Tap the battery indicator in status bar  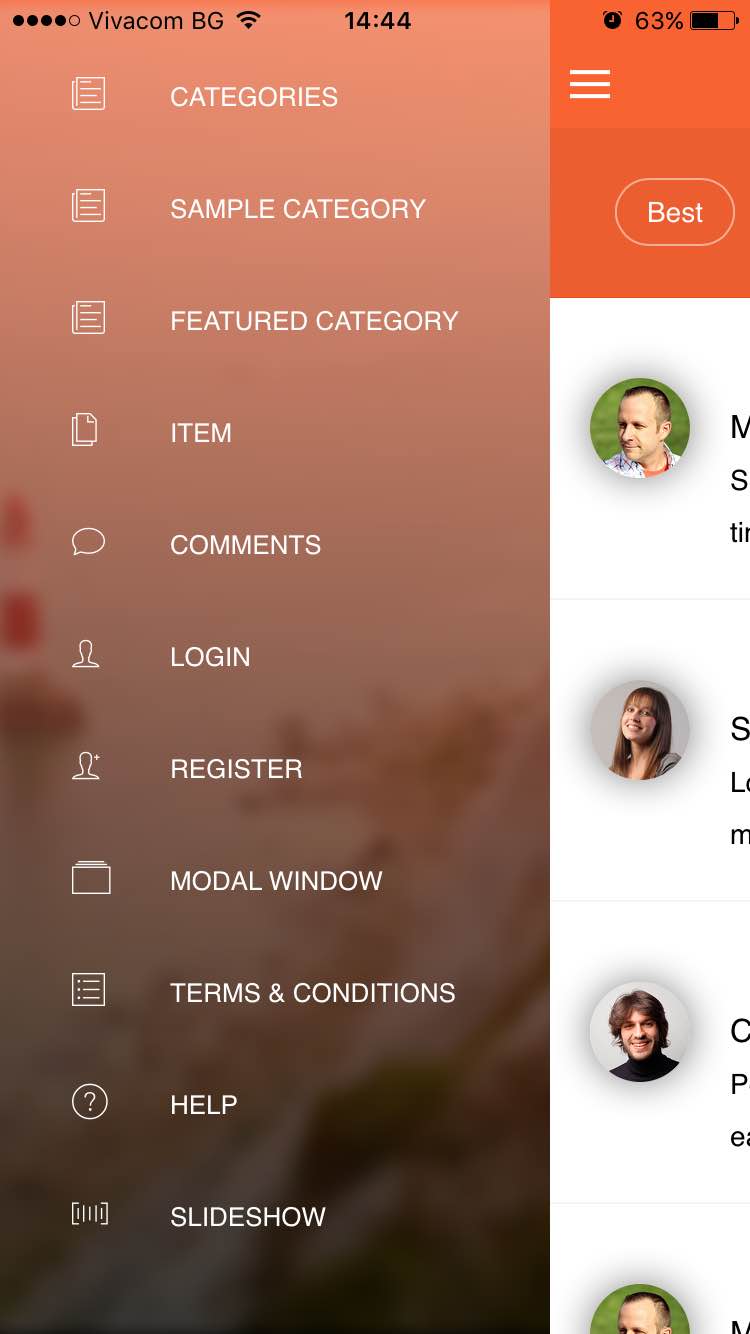coord(714,20)
